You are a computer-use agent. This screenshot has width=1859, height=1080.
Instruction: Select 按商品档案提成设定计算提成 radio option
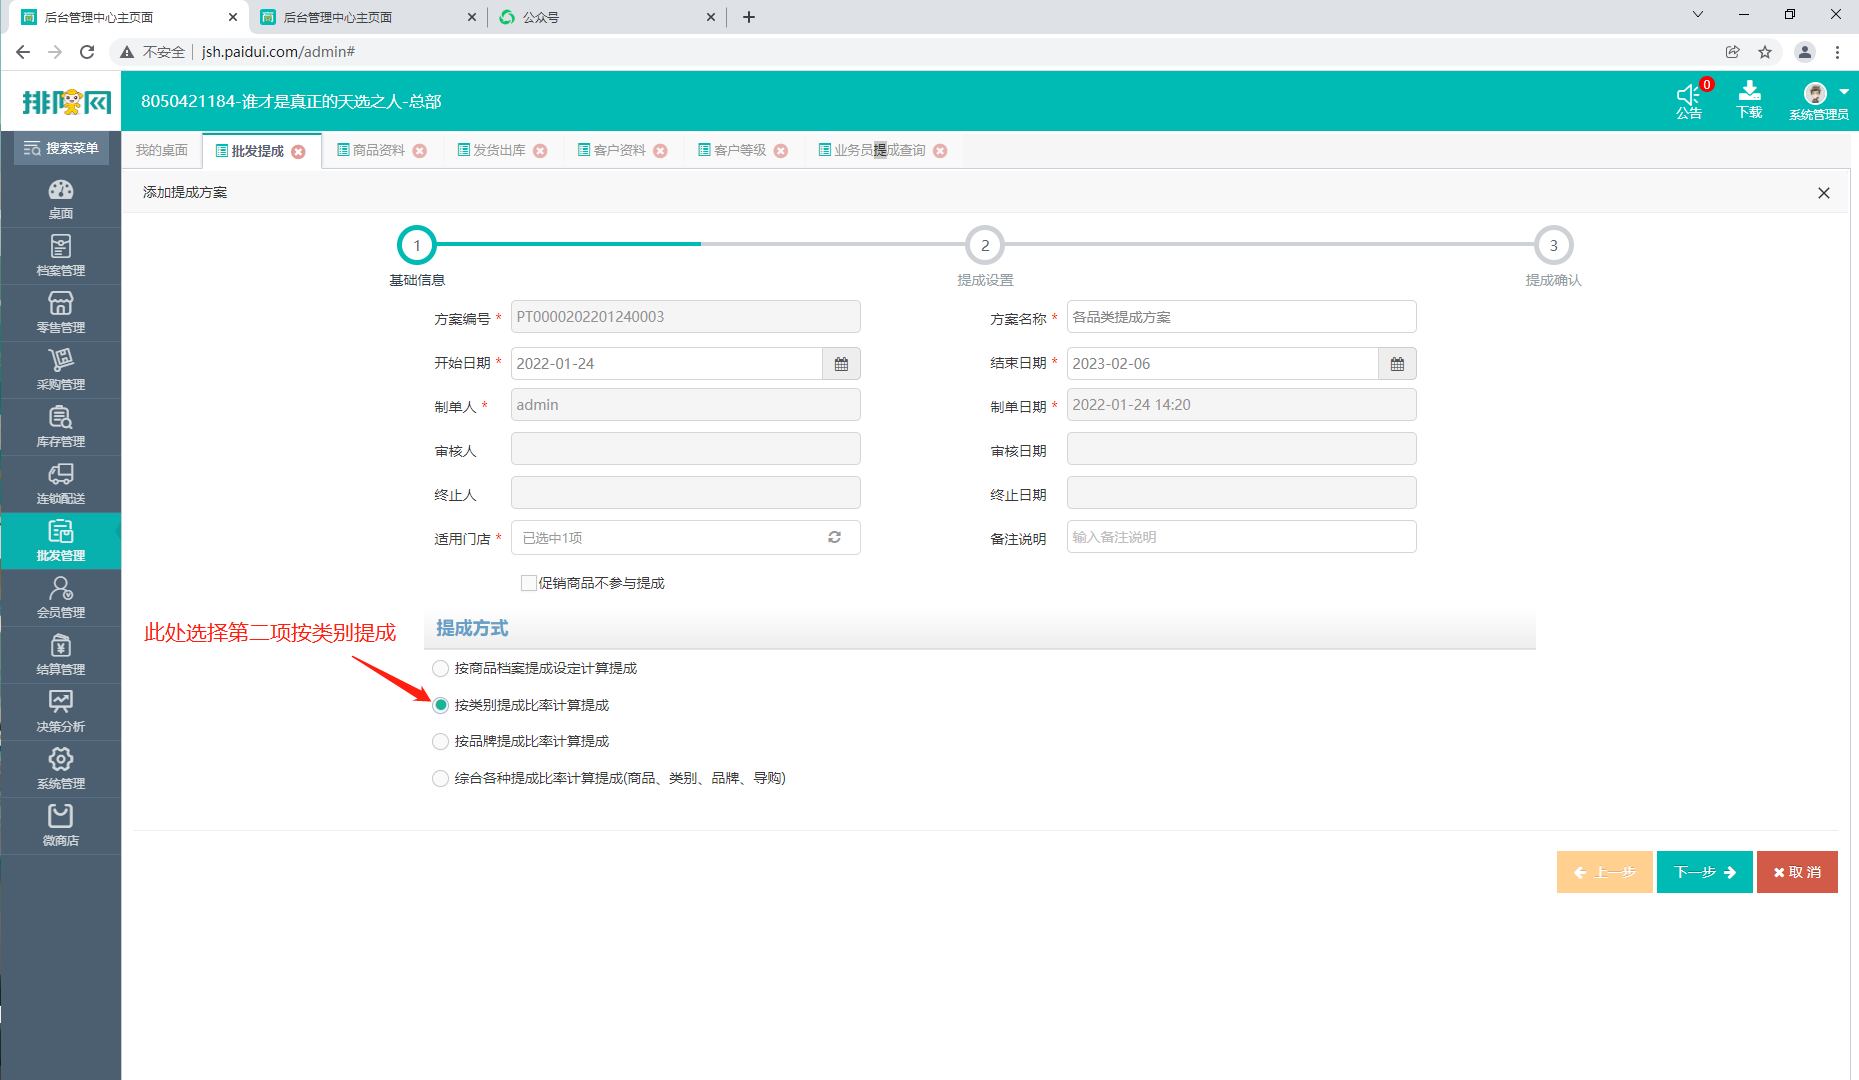440,668
